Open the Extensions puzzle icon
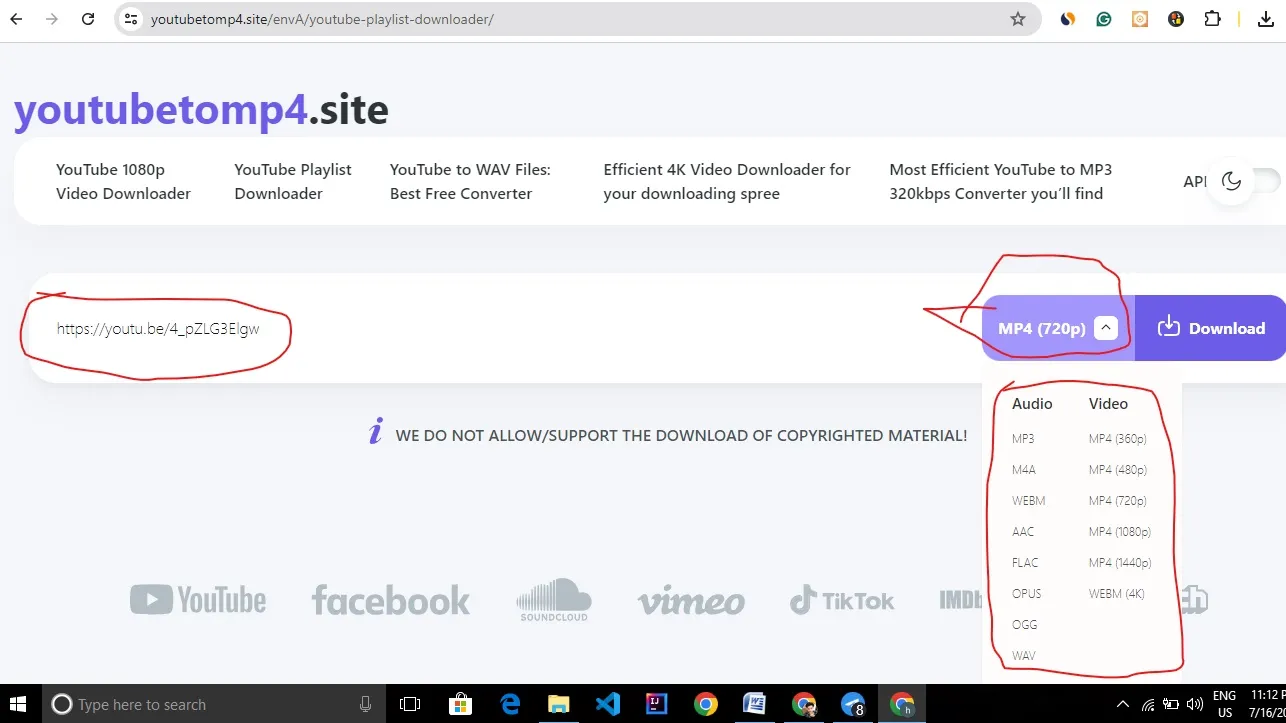1286x723 pixels. pos(1212,19)
